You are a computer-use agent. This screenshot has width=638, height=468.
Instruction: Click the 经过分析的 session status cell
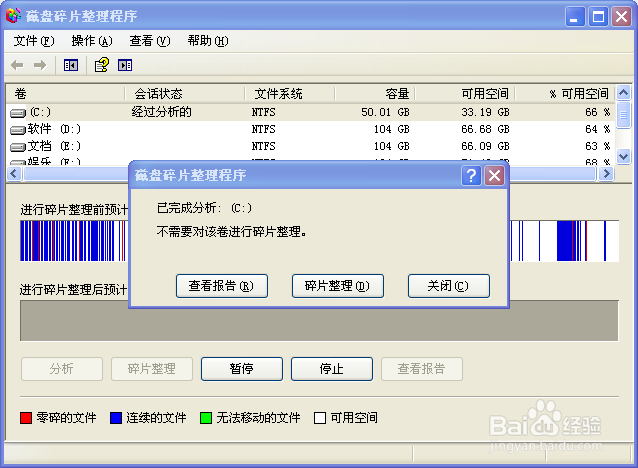click(162, 112)
